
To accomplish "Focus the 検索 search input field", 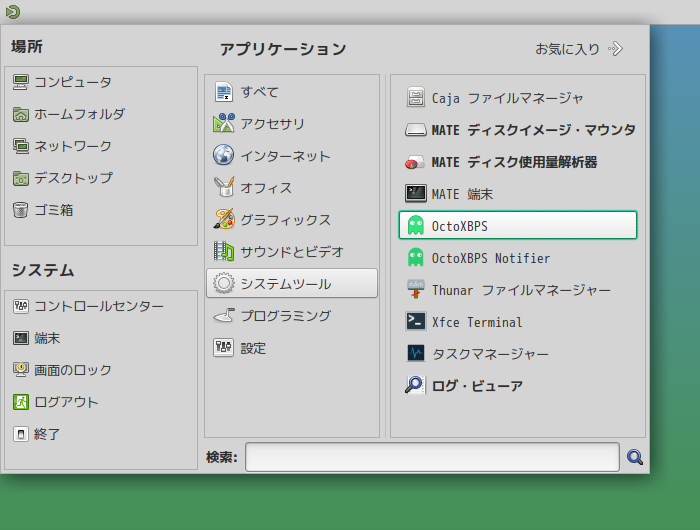I will coord(432,457).
